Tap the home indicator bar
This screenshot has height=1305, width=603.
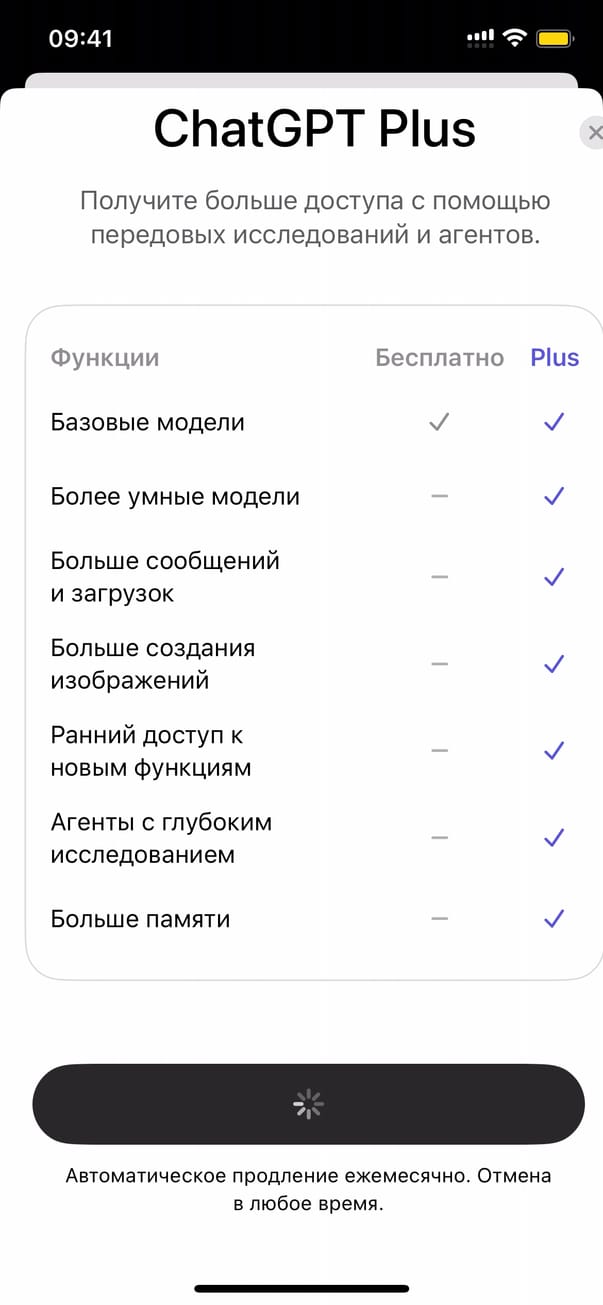[x=301, y=1288]
